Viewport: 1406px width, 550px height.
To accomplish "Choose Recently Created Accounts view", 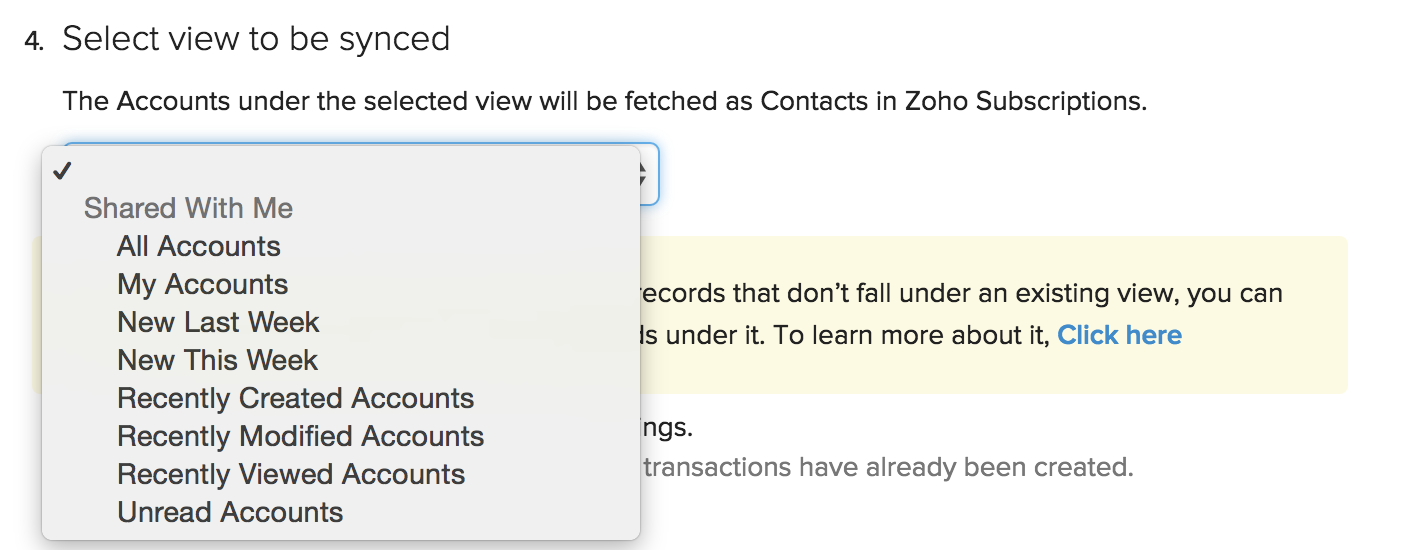I will tap(295, 399).
